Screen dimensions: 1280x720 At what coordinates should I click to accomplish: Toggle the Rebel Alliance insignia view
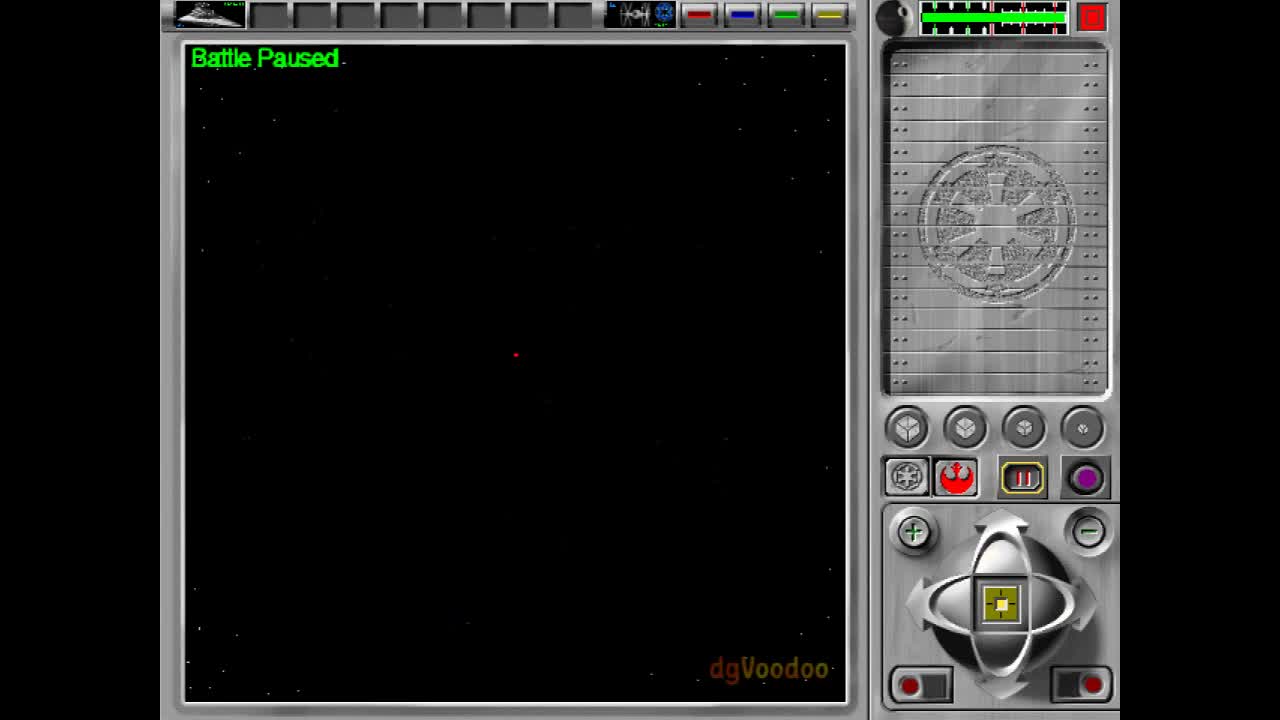(956, 477)
